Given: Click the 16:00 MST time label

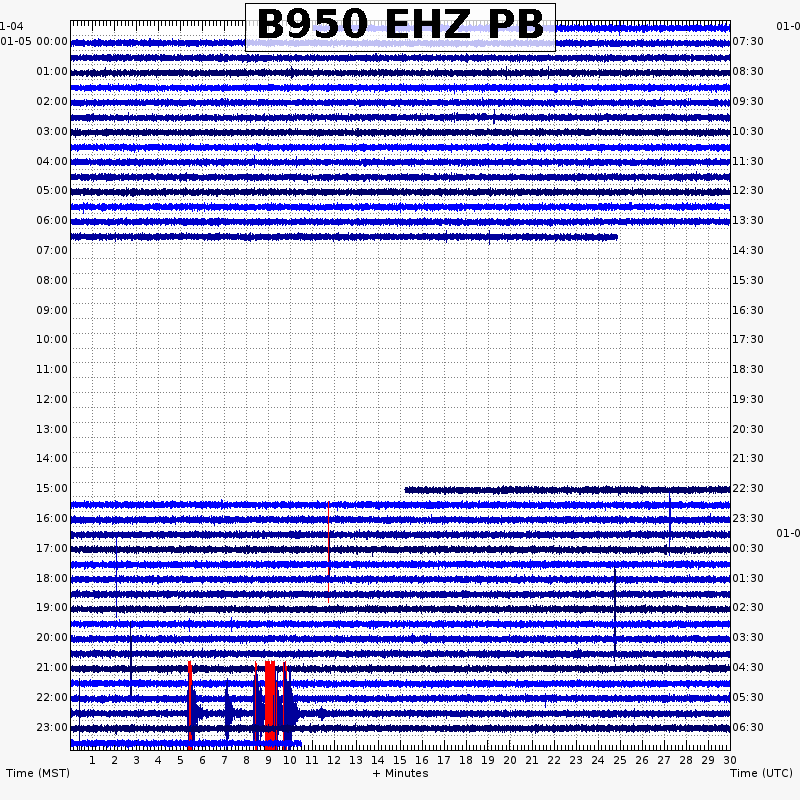Looking at the screenshot, I should point(52,519).
